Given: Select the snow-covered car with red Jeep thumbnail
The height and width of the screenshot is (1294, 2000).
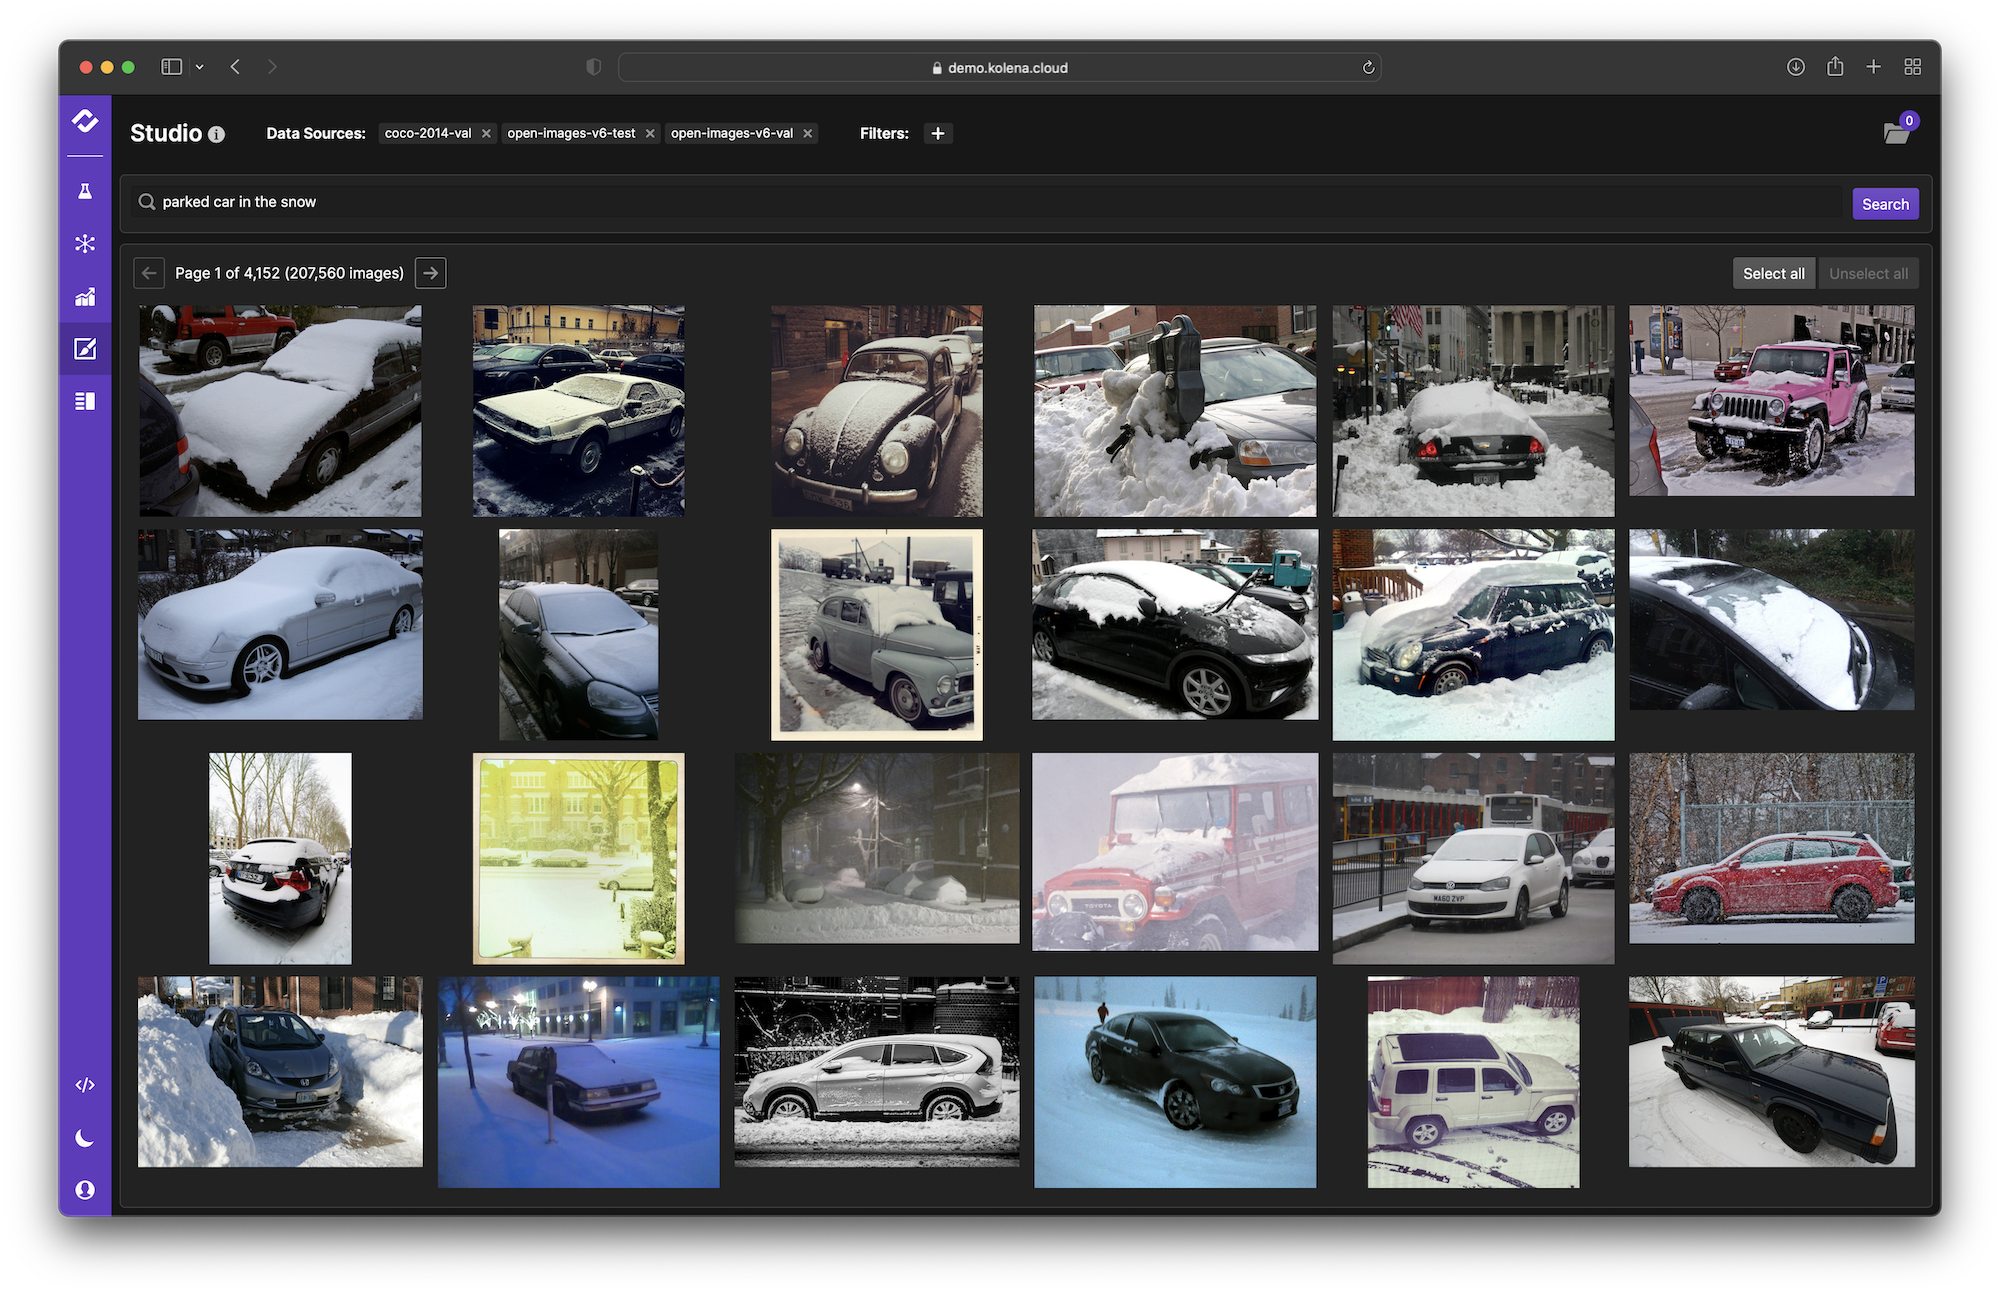Looking at the screenshot, I should click(x=280, y=411).
